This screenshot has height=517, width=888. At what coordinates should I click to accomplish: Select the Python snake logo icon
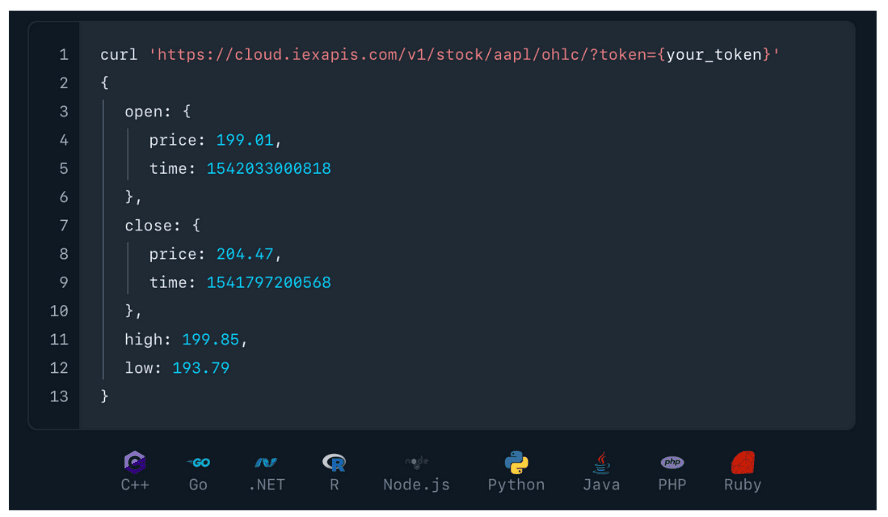coord(516,462)
